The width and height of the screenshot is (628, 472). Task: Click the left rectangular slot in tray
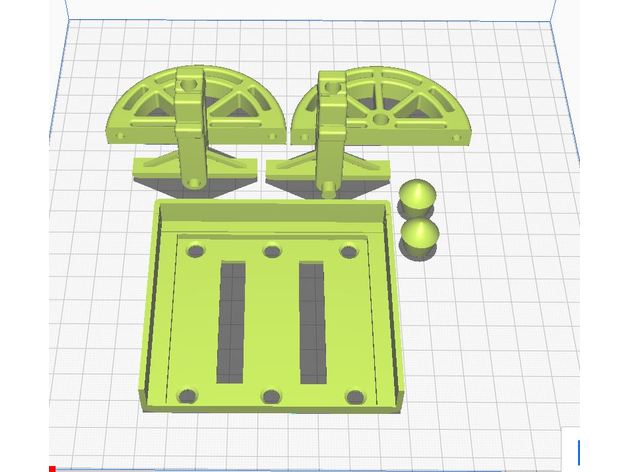232,322
